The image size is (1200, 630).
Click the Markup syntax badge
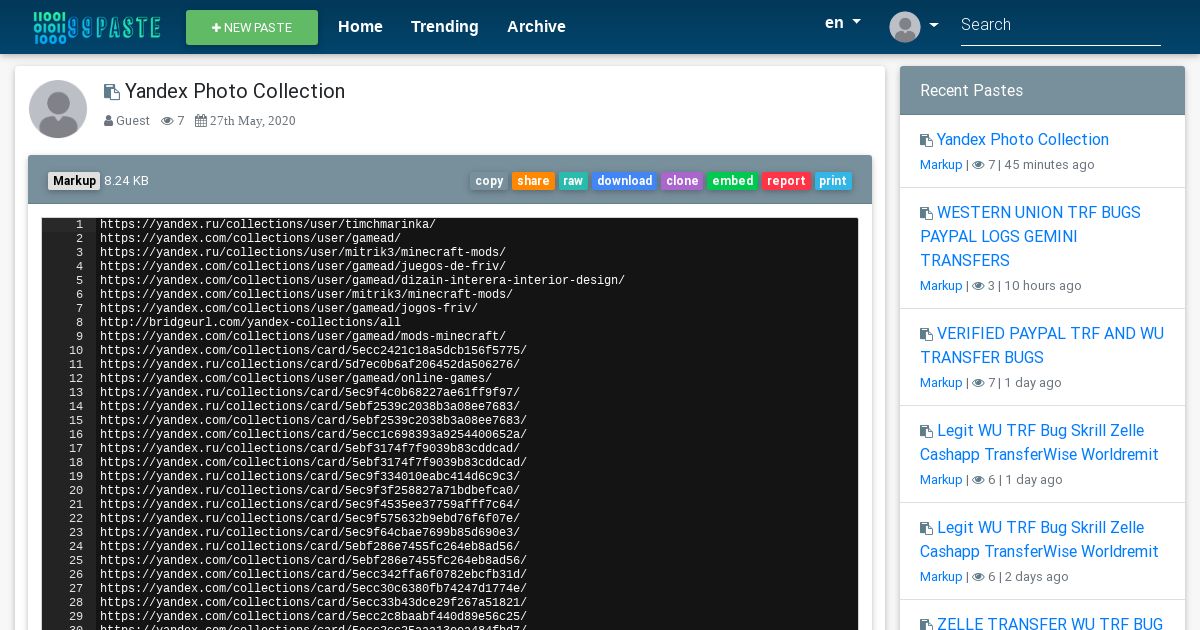[74, 181]
